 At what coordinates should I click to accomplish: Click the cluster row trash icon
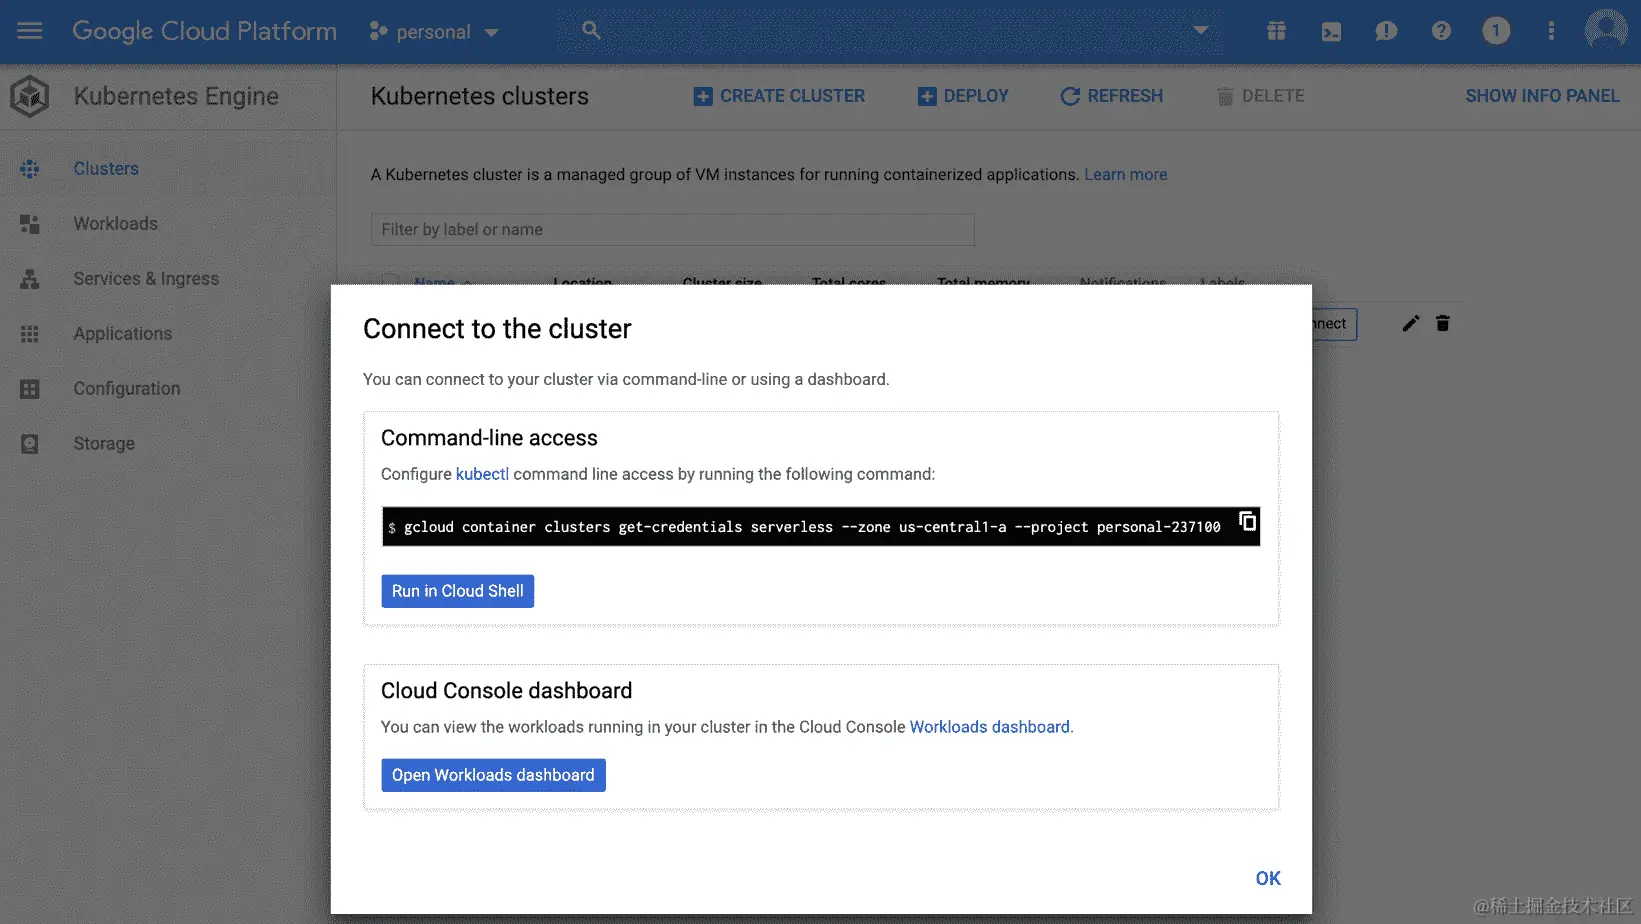1442,323
